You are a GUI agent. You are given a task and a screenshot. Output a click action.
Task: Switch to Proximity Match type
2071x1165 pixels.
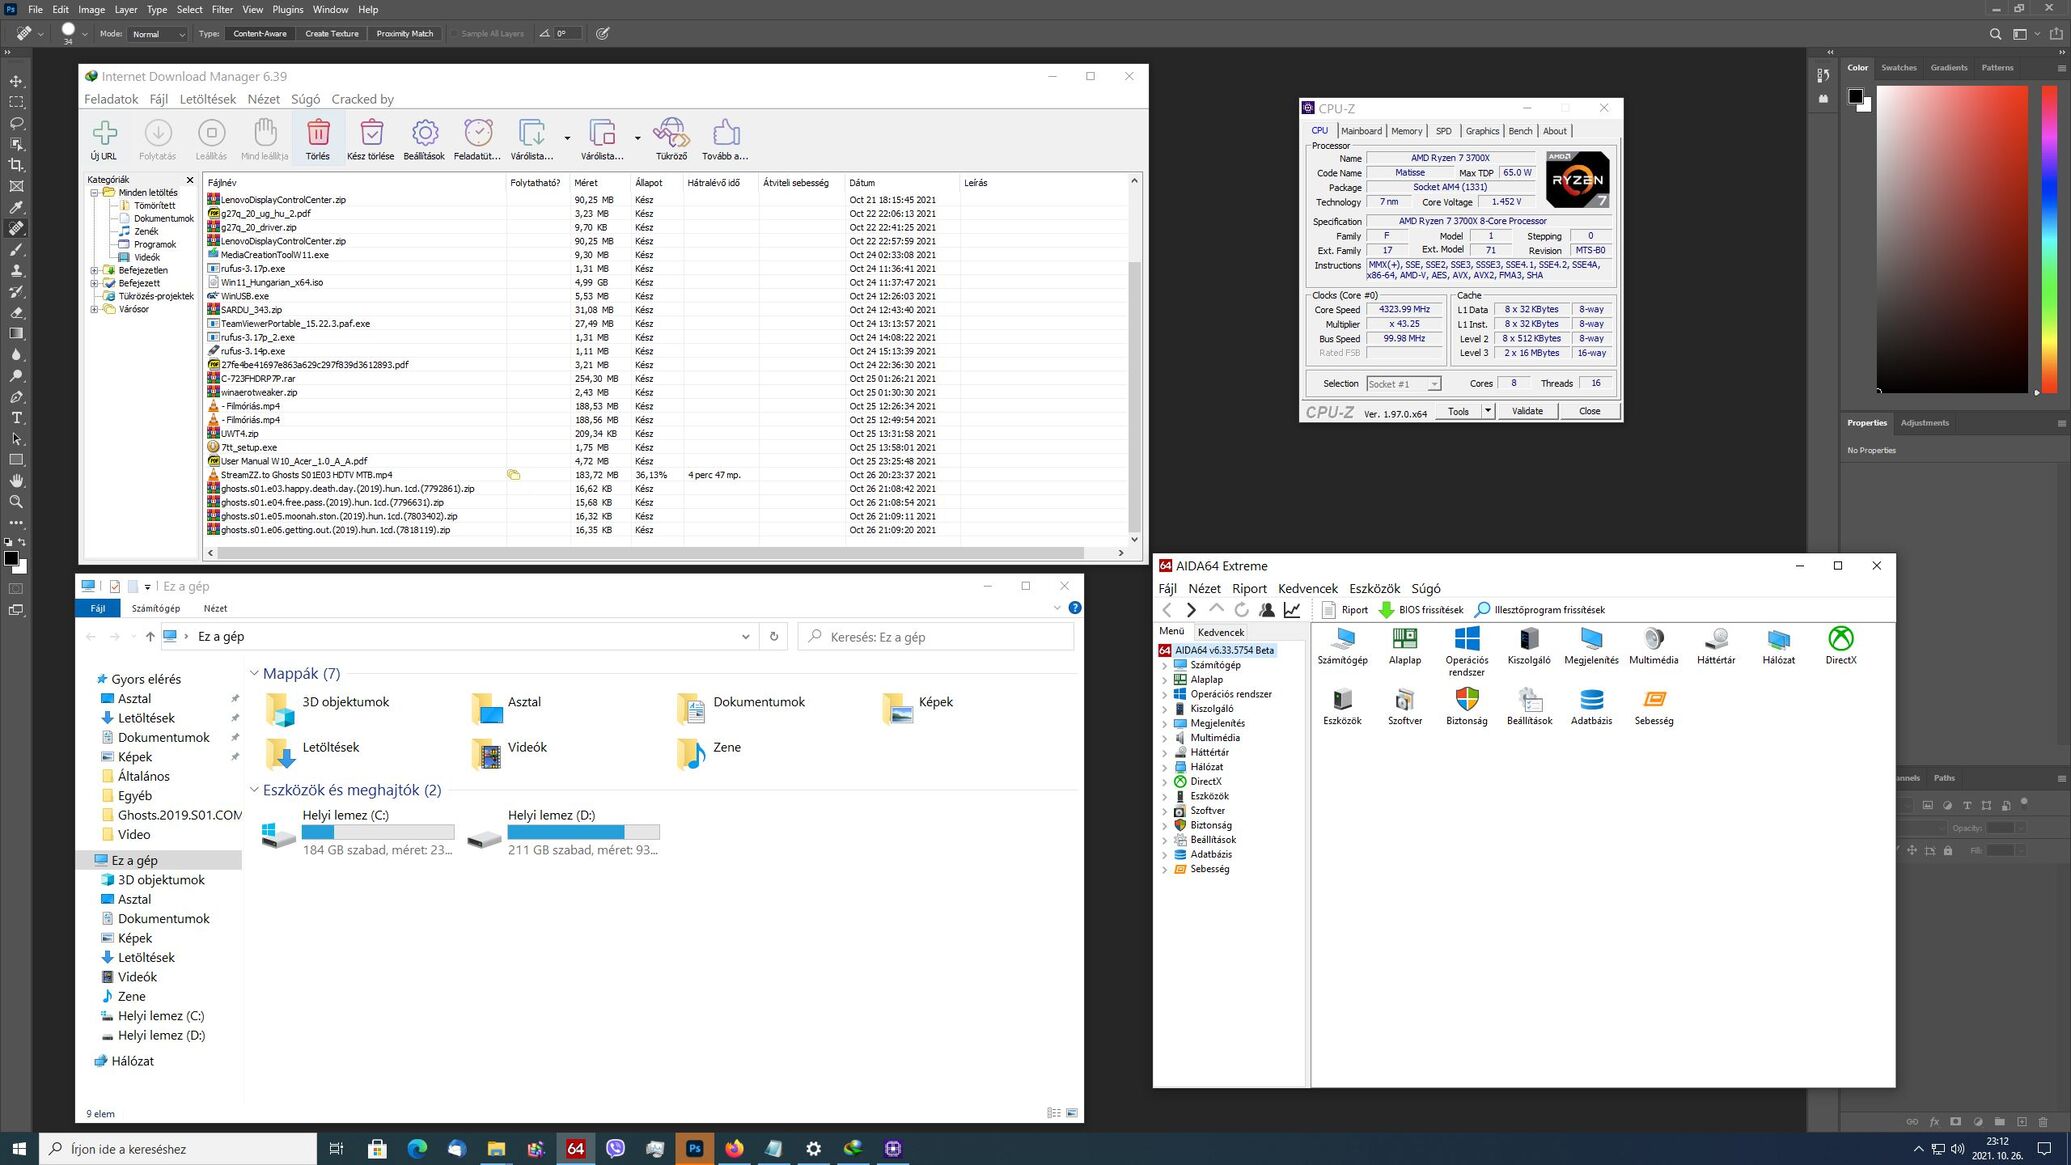pyautogui.click(x=404, y=34)
